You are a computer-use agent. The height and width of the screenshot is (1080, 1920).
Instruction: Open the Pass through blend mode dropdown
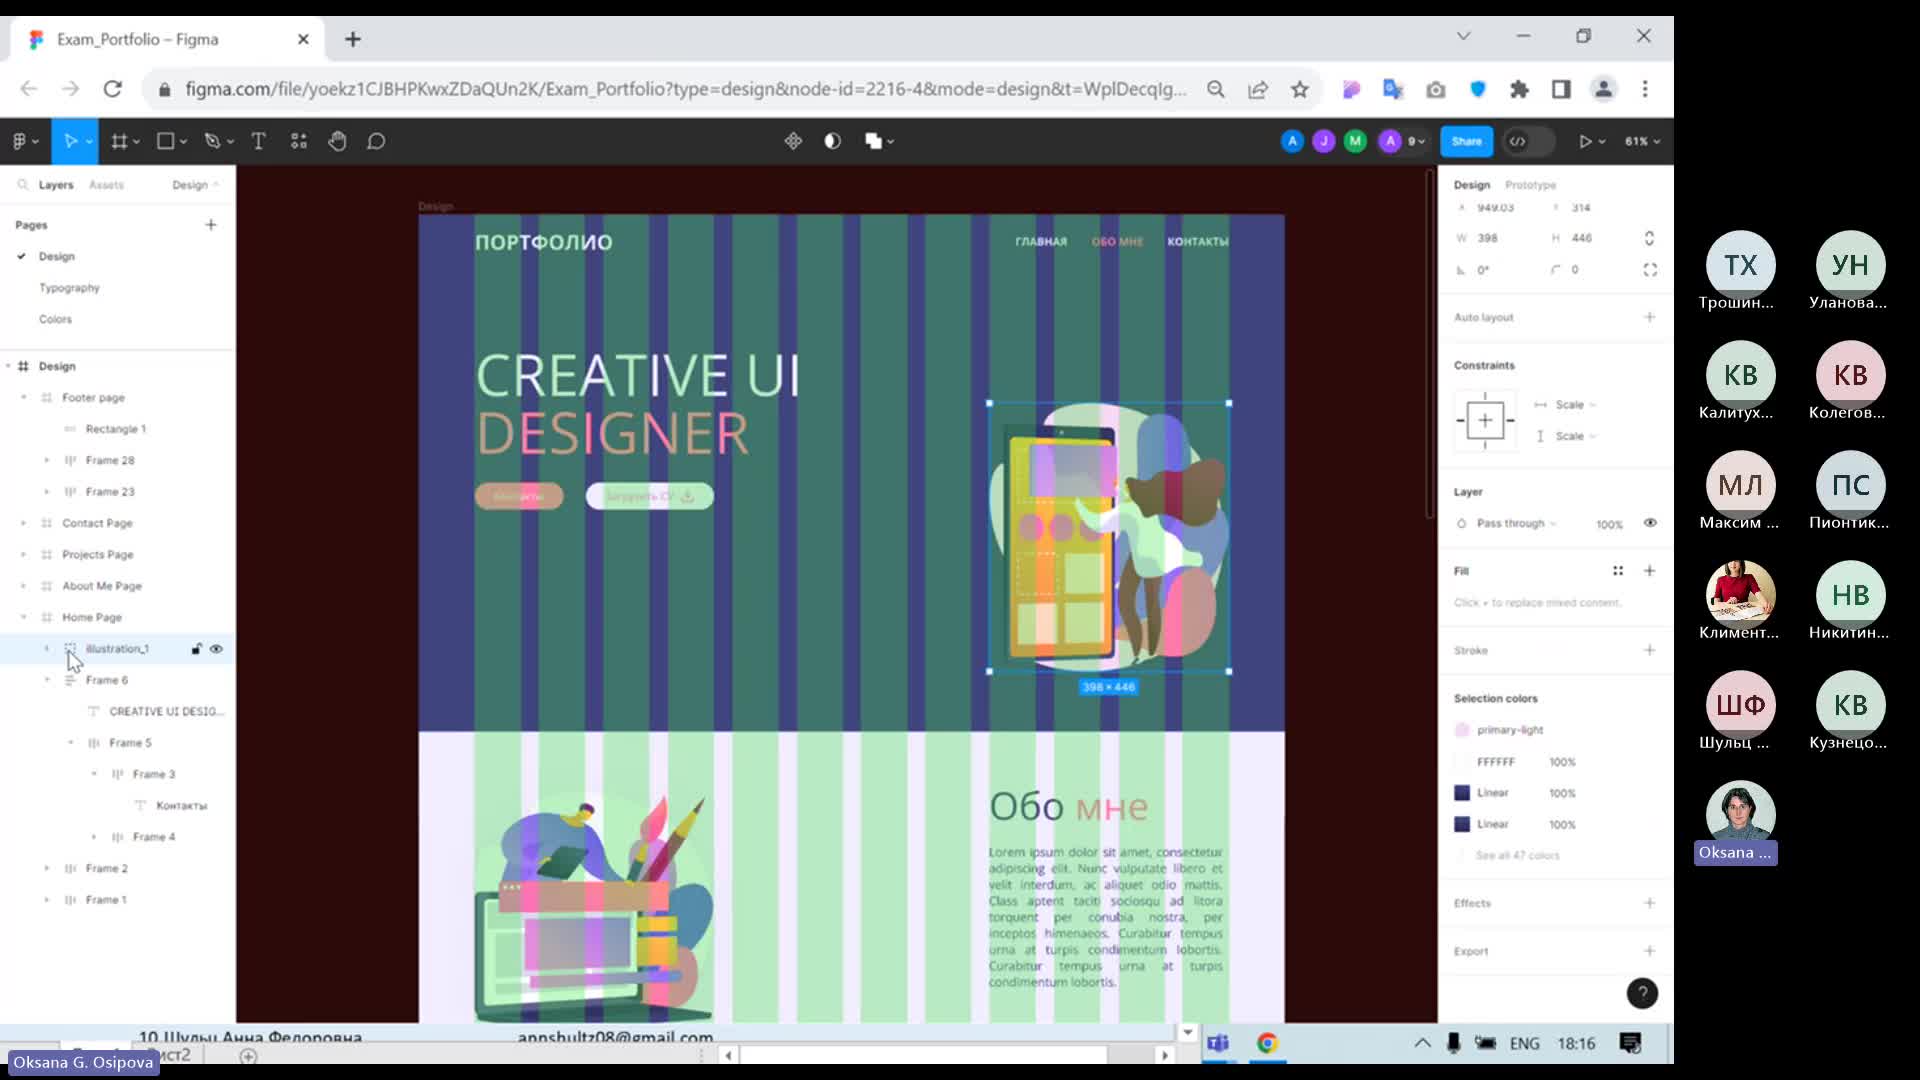(x=1516, y=524)
